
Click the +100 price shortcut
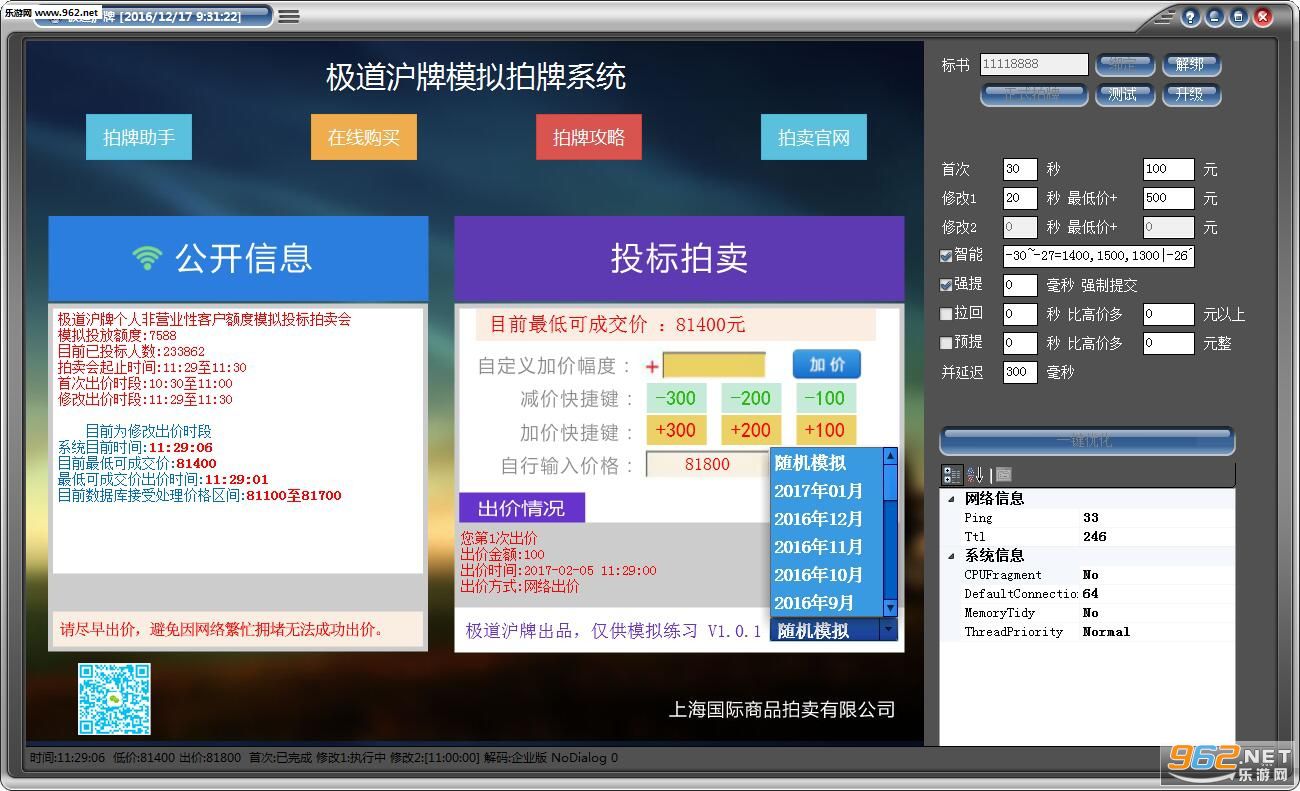coord(826,431)
